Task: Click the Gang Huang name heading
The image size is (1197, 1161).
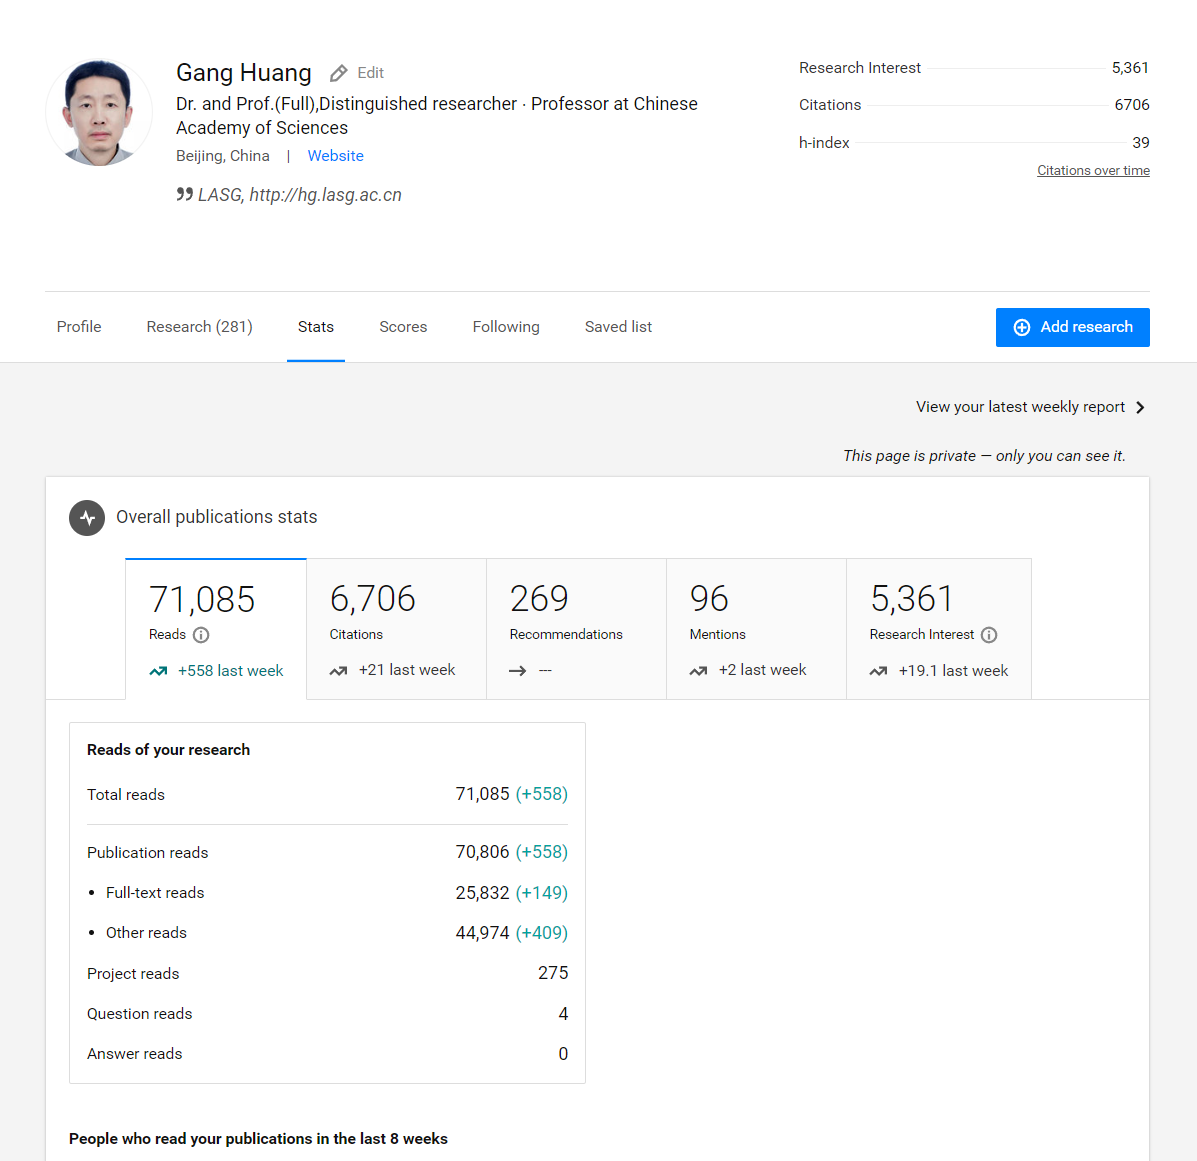Action: coord(244,73)
